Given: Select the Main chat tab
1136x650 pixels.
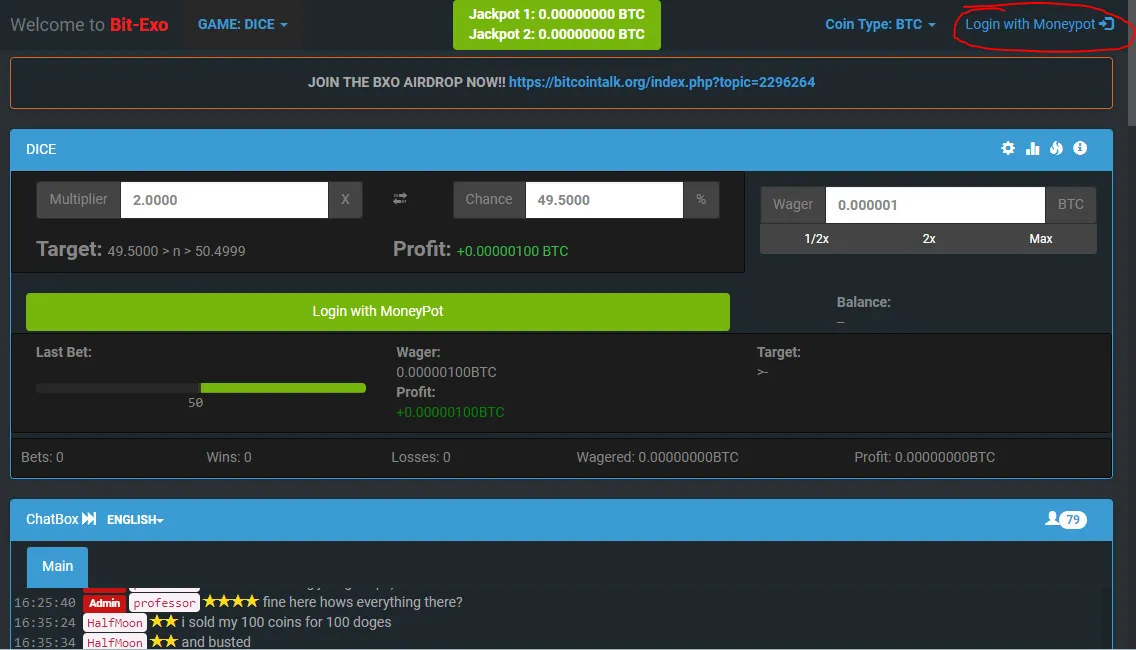Looking at the screenshot, I should 57,567.
